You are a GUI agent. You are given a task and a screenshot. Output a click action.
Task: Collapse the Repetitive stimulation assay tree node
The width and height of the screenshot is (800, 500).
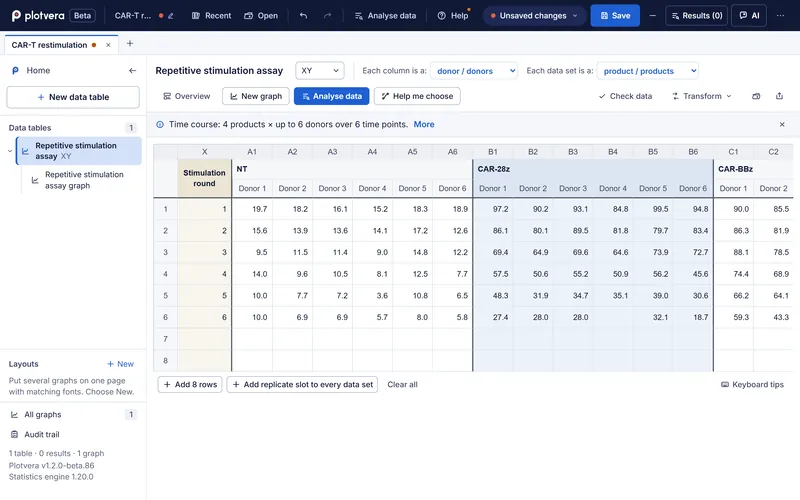point(10,151)
